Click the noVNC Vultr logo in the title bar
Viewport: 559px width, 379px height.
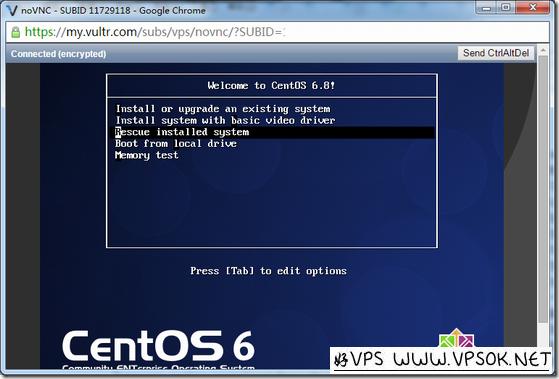[12, 10]
